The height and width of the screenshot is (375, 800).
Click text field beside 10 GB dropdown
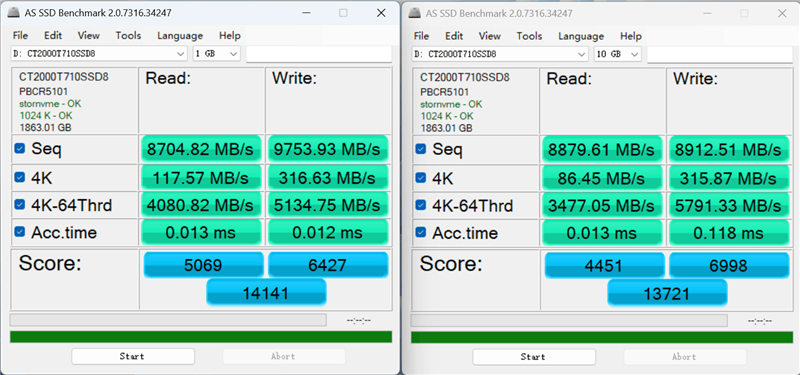(720, 54)
